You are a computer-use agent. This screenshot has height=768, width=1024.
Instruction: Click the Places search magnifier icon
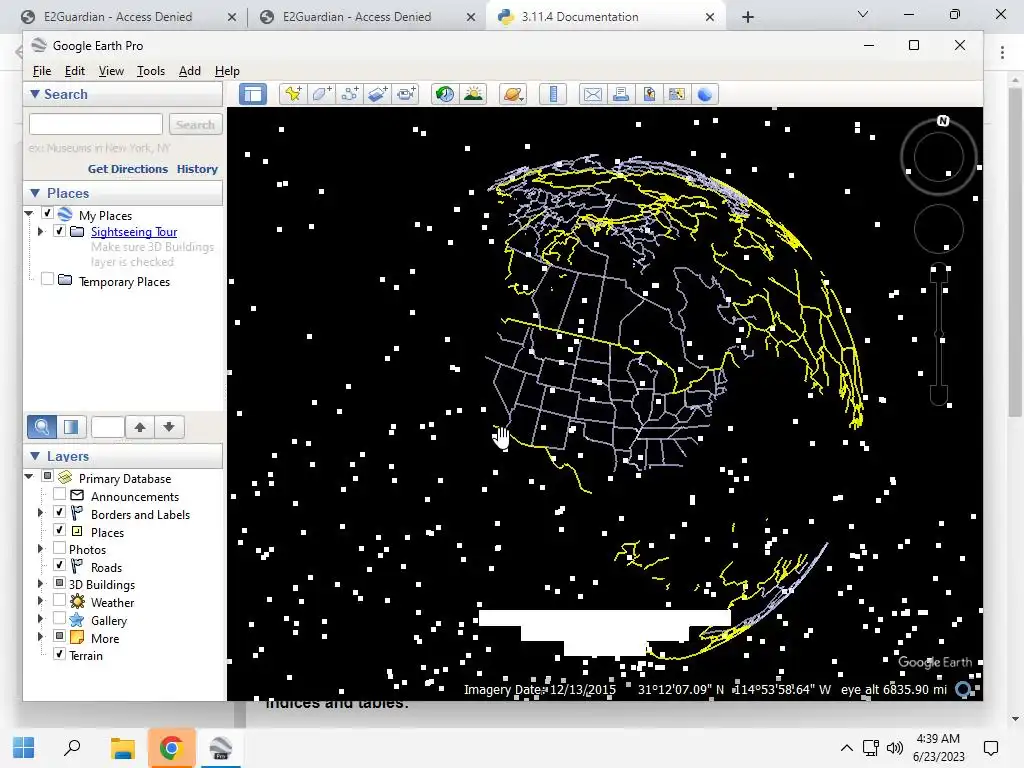(41, 427)
